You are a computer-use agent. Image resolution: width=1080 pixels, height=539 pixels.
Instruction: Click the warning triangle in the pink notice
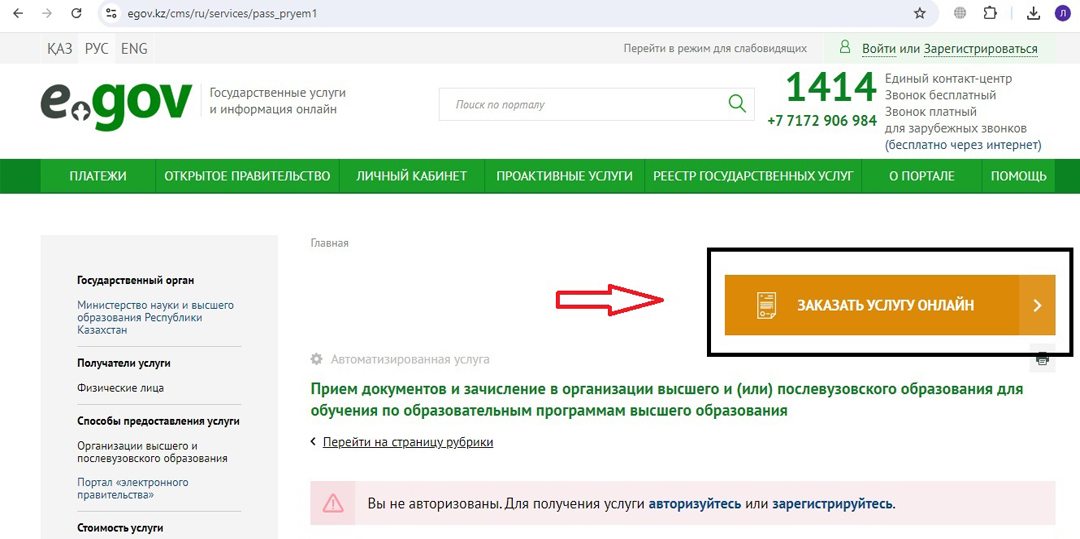point(333,503)
